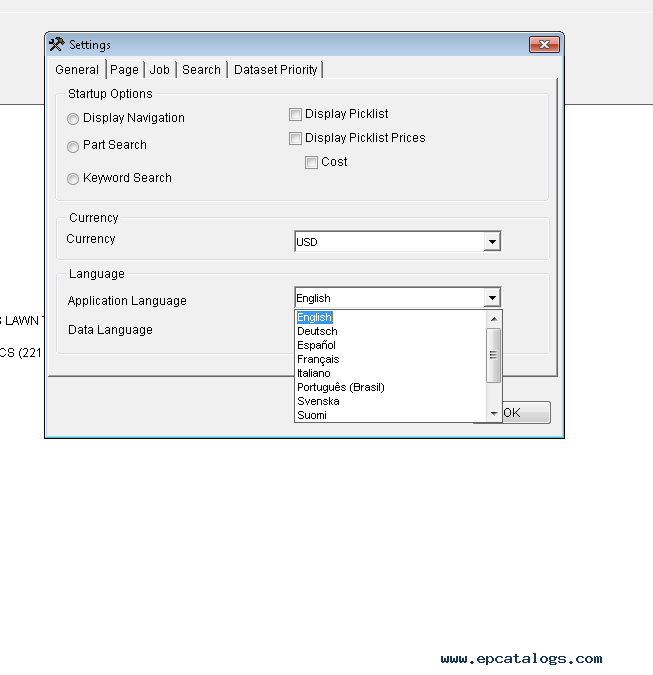Viewport: 653px width, 675px height.
Task: Pick Português (Brasil) language option
Action: pyautogui.click(x=340, y=387)
